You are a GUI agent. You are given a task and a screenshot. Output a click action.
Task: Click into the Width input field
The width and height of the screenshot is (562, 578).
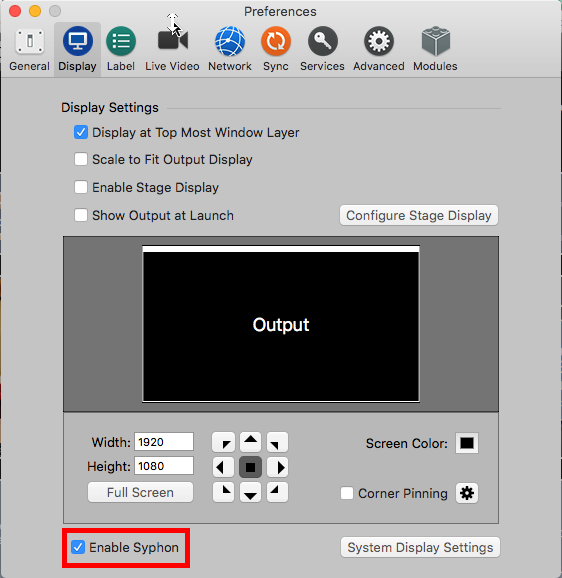click(x=164, y=442)
